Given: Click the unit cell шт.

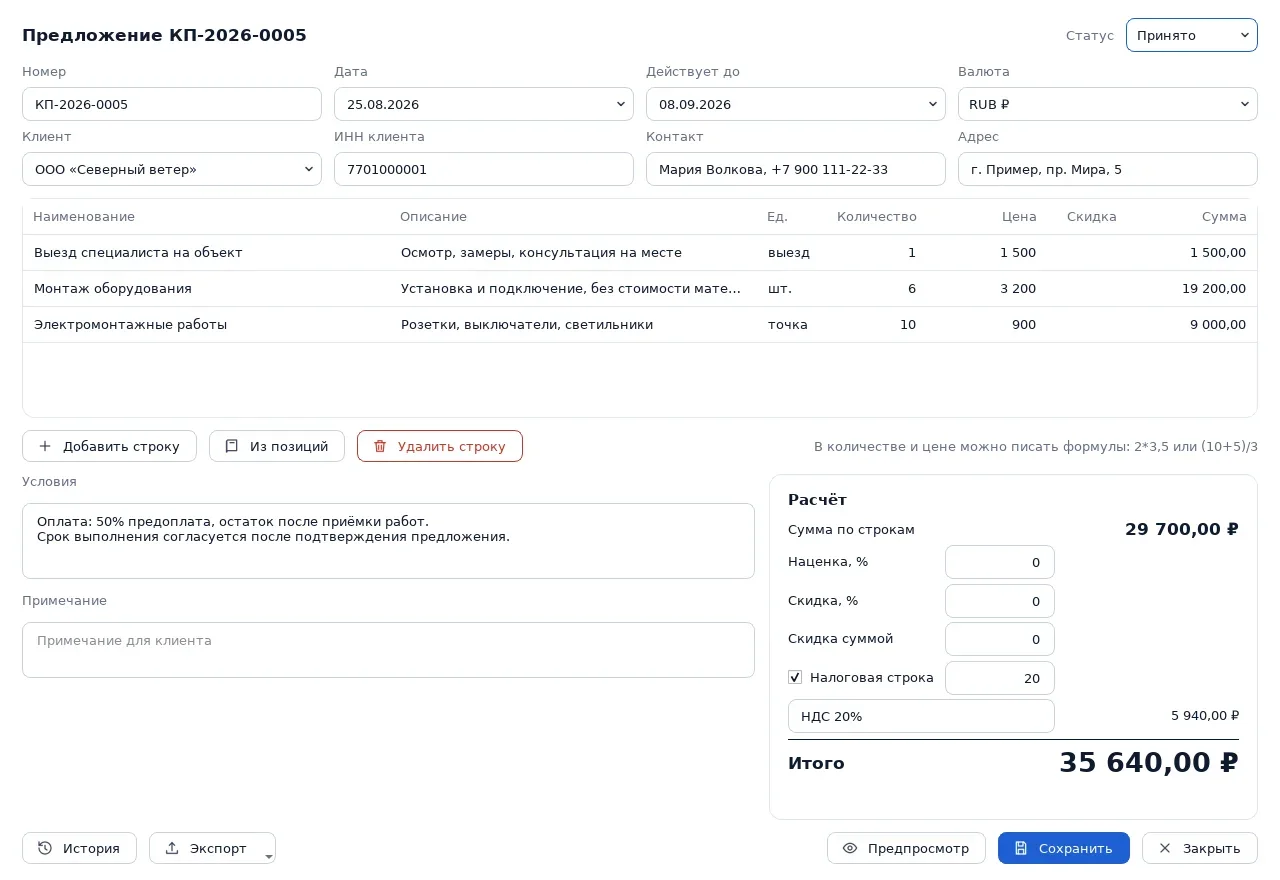Looking at the screenshot, I should 792,289.
